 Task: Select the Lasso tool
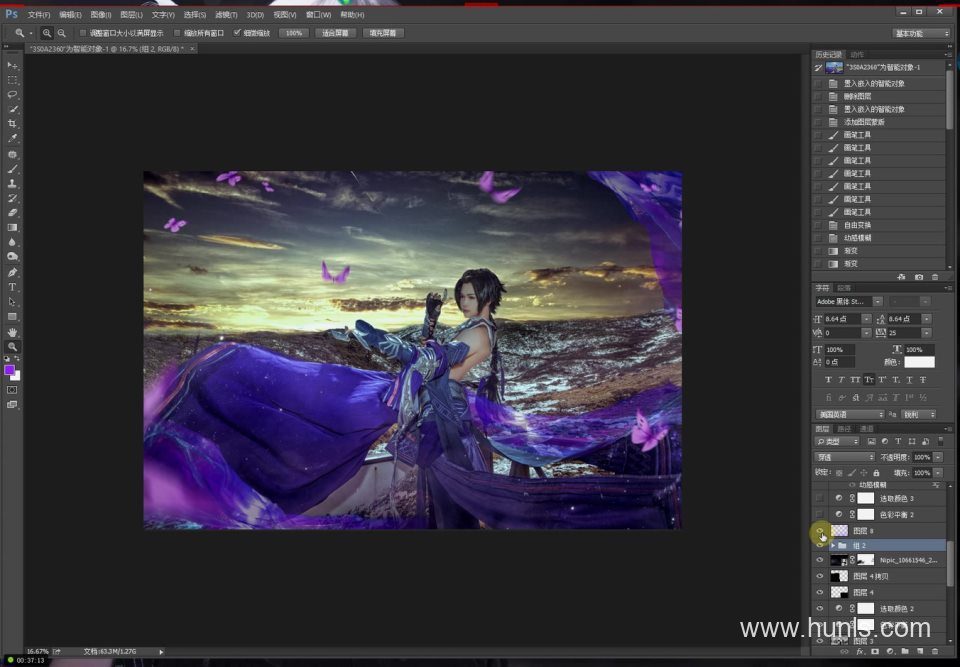(x=12, y=95)
